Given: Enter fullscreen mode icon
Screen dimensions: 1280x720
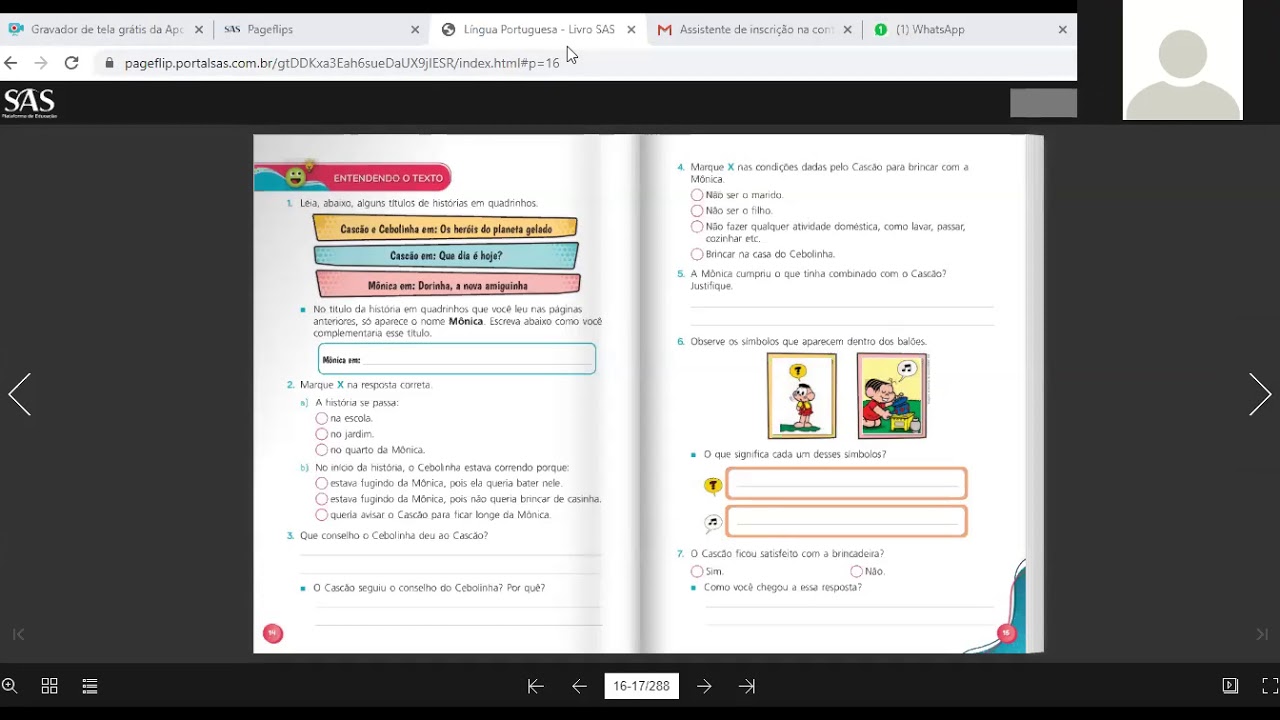Looking at the screenshot, I should tap(1270, 686).
